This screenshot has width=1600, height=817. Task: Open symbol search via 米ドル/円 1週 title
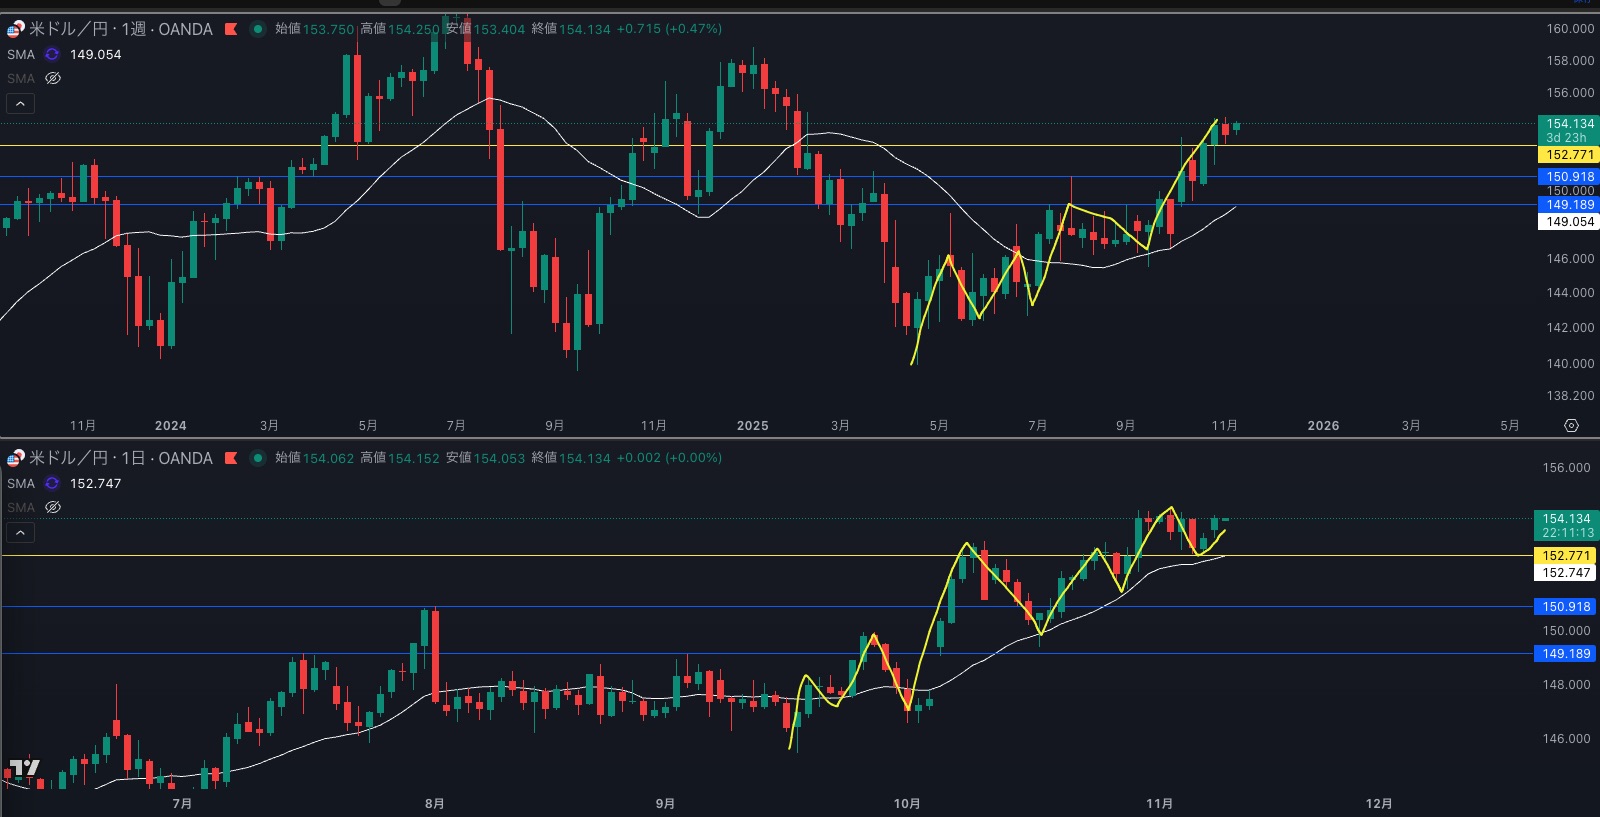120,29
